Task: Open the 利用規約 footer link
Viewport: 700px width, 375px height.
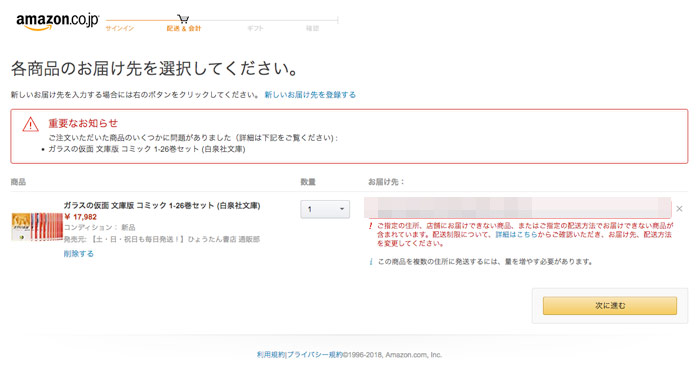Action: (271, 355)
